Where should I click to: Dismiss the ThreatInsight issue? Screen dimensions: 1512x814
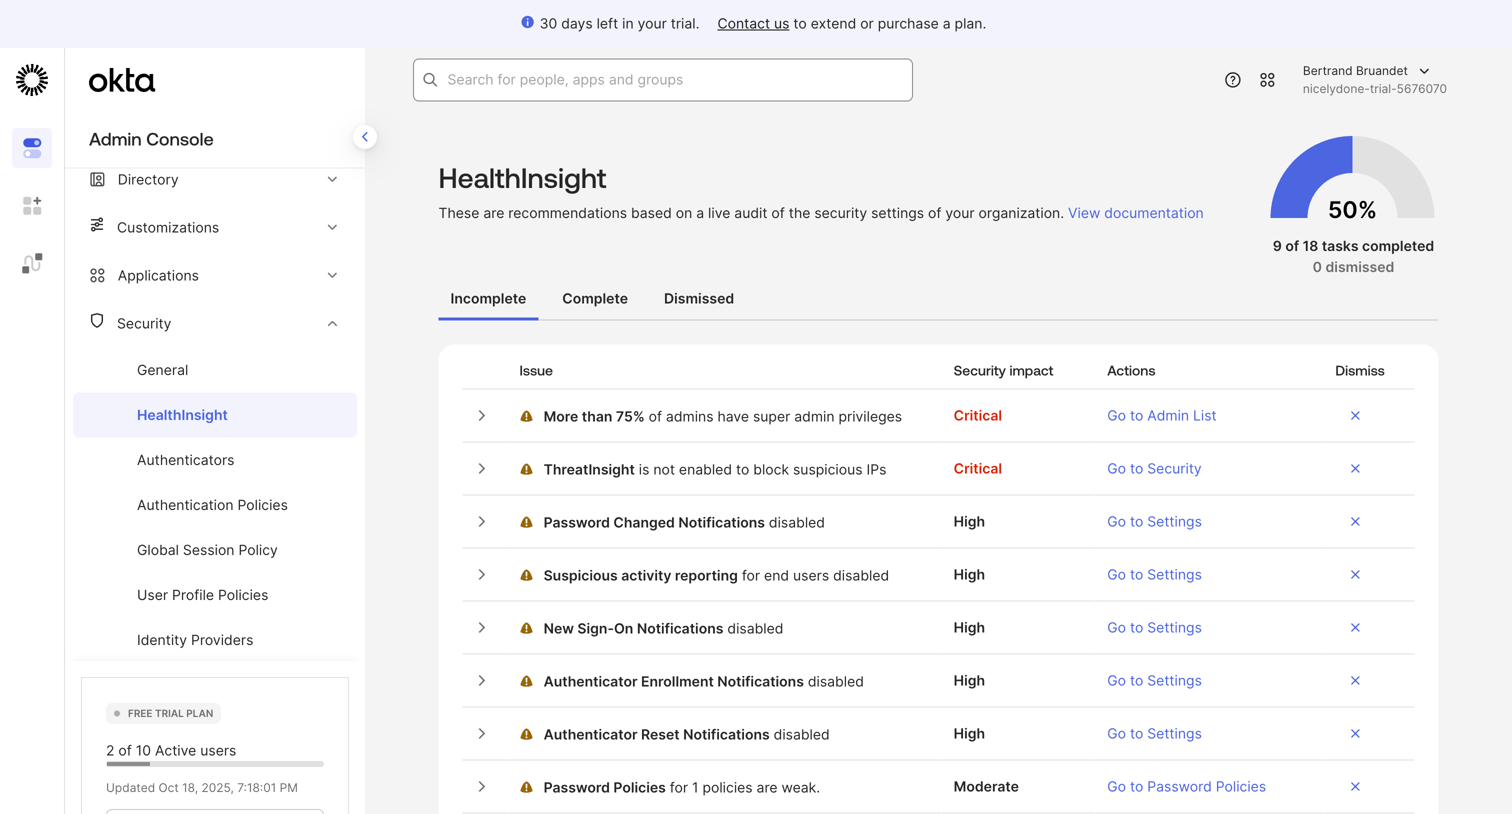click(x=1355, y=469)
